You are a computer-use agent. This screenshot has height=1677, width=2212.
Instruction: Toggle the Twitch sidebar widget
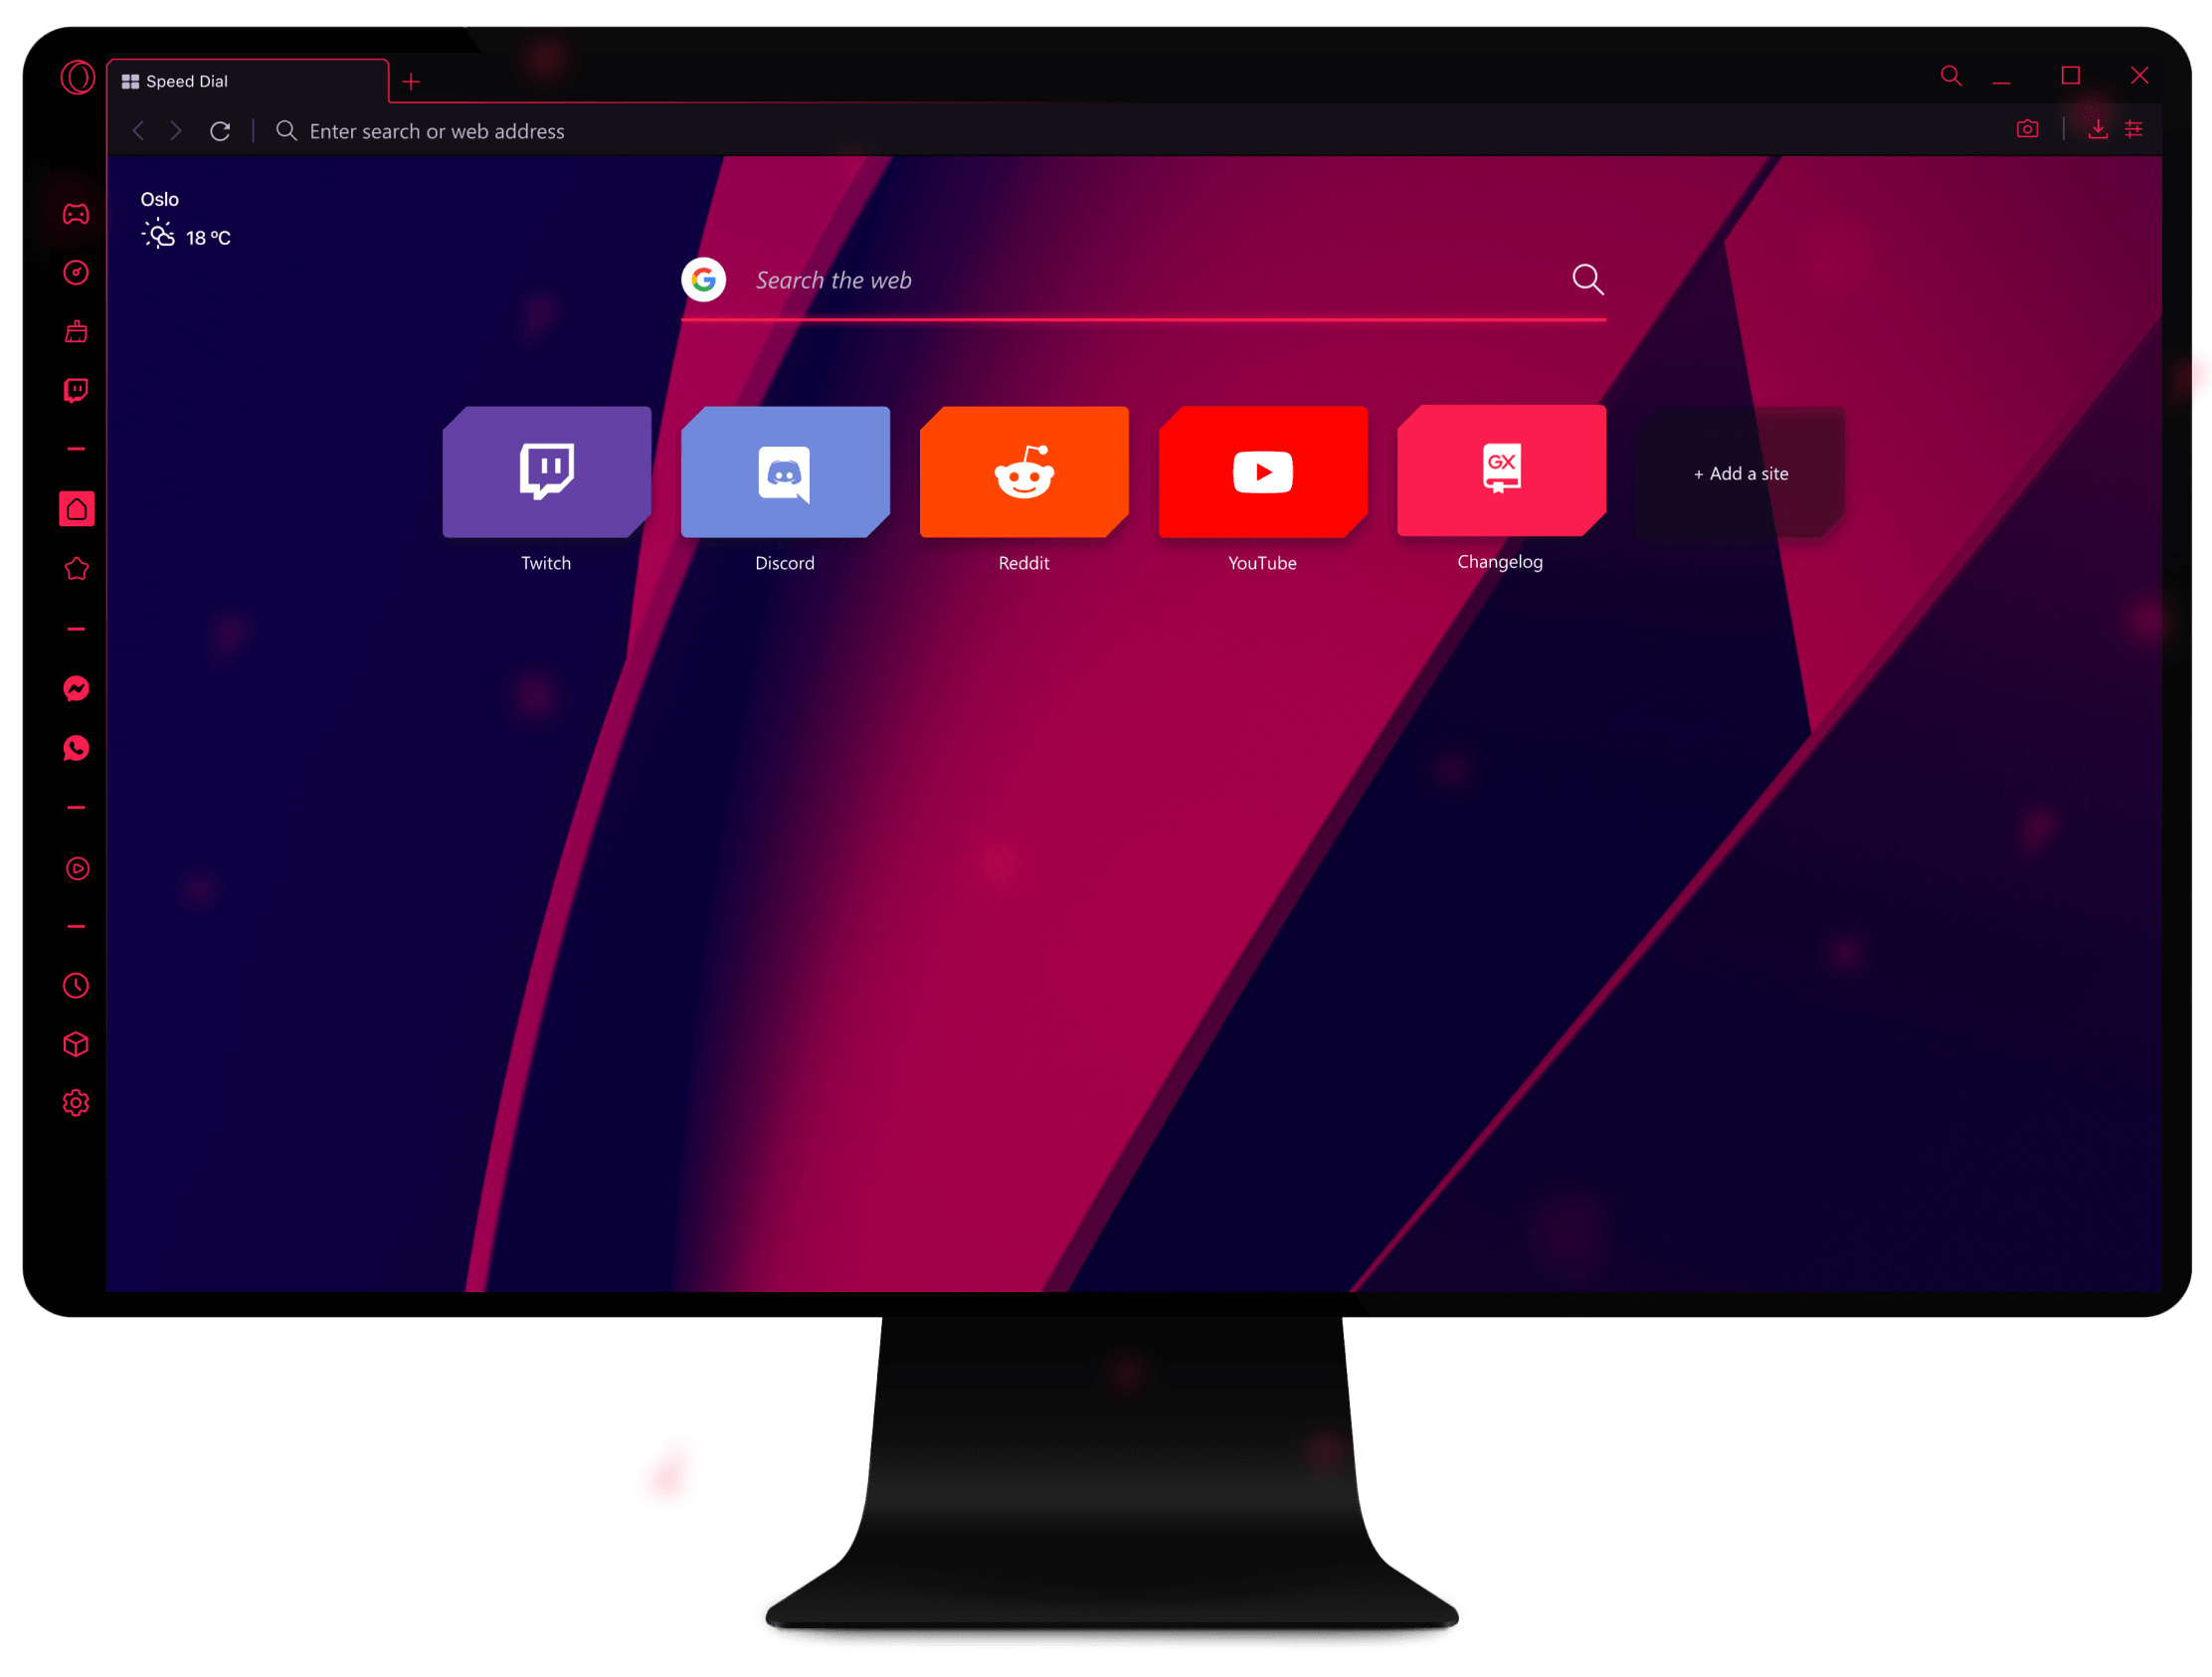coord(76,389)
